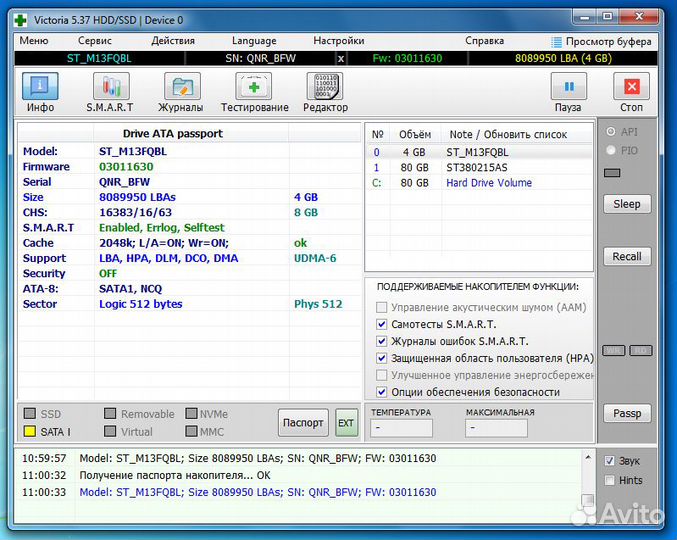Click the Victoria green cross title icon
Screen dimensions: 677x540
tap(20, 20)
